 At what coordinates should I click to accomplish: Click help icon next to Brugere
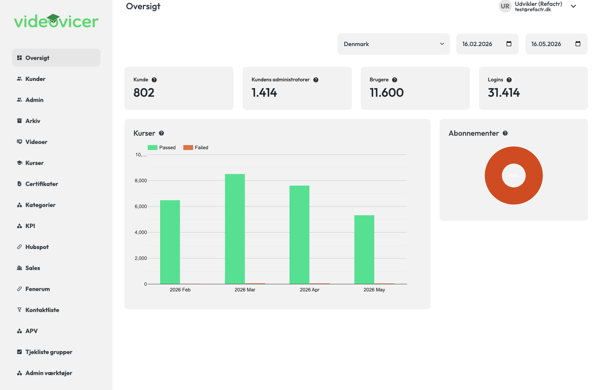point(395,80)
